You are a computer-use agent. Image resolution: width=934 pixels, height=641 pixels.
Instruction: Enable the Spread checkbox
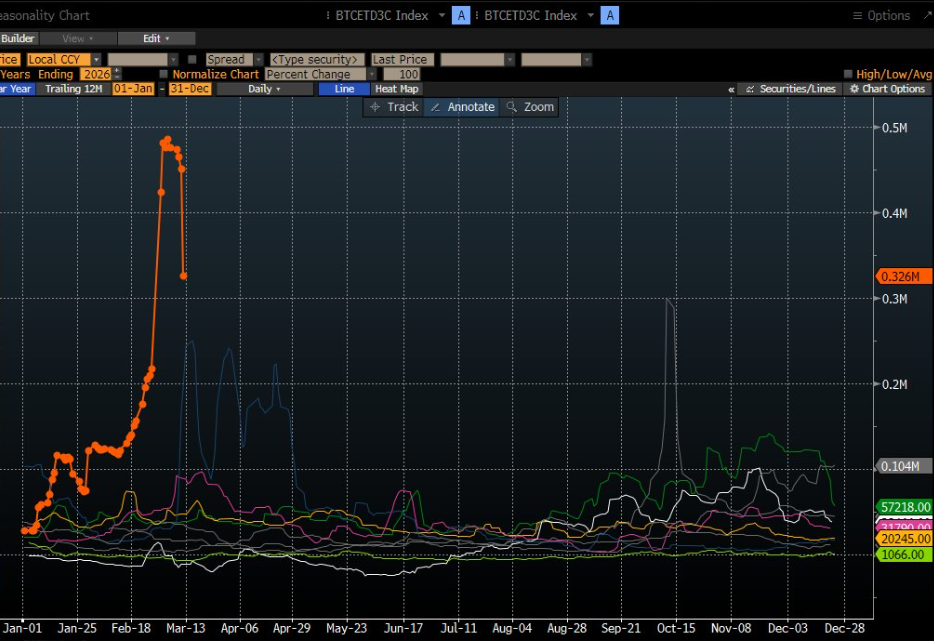click(x=194, y=60)
